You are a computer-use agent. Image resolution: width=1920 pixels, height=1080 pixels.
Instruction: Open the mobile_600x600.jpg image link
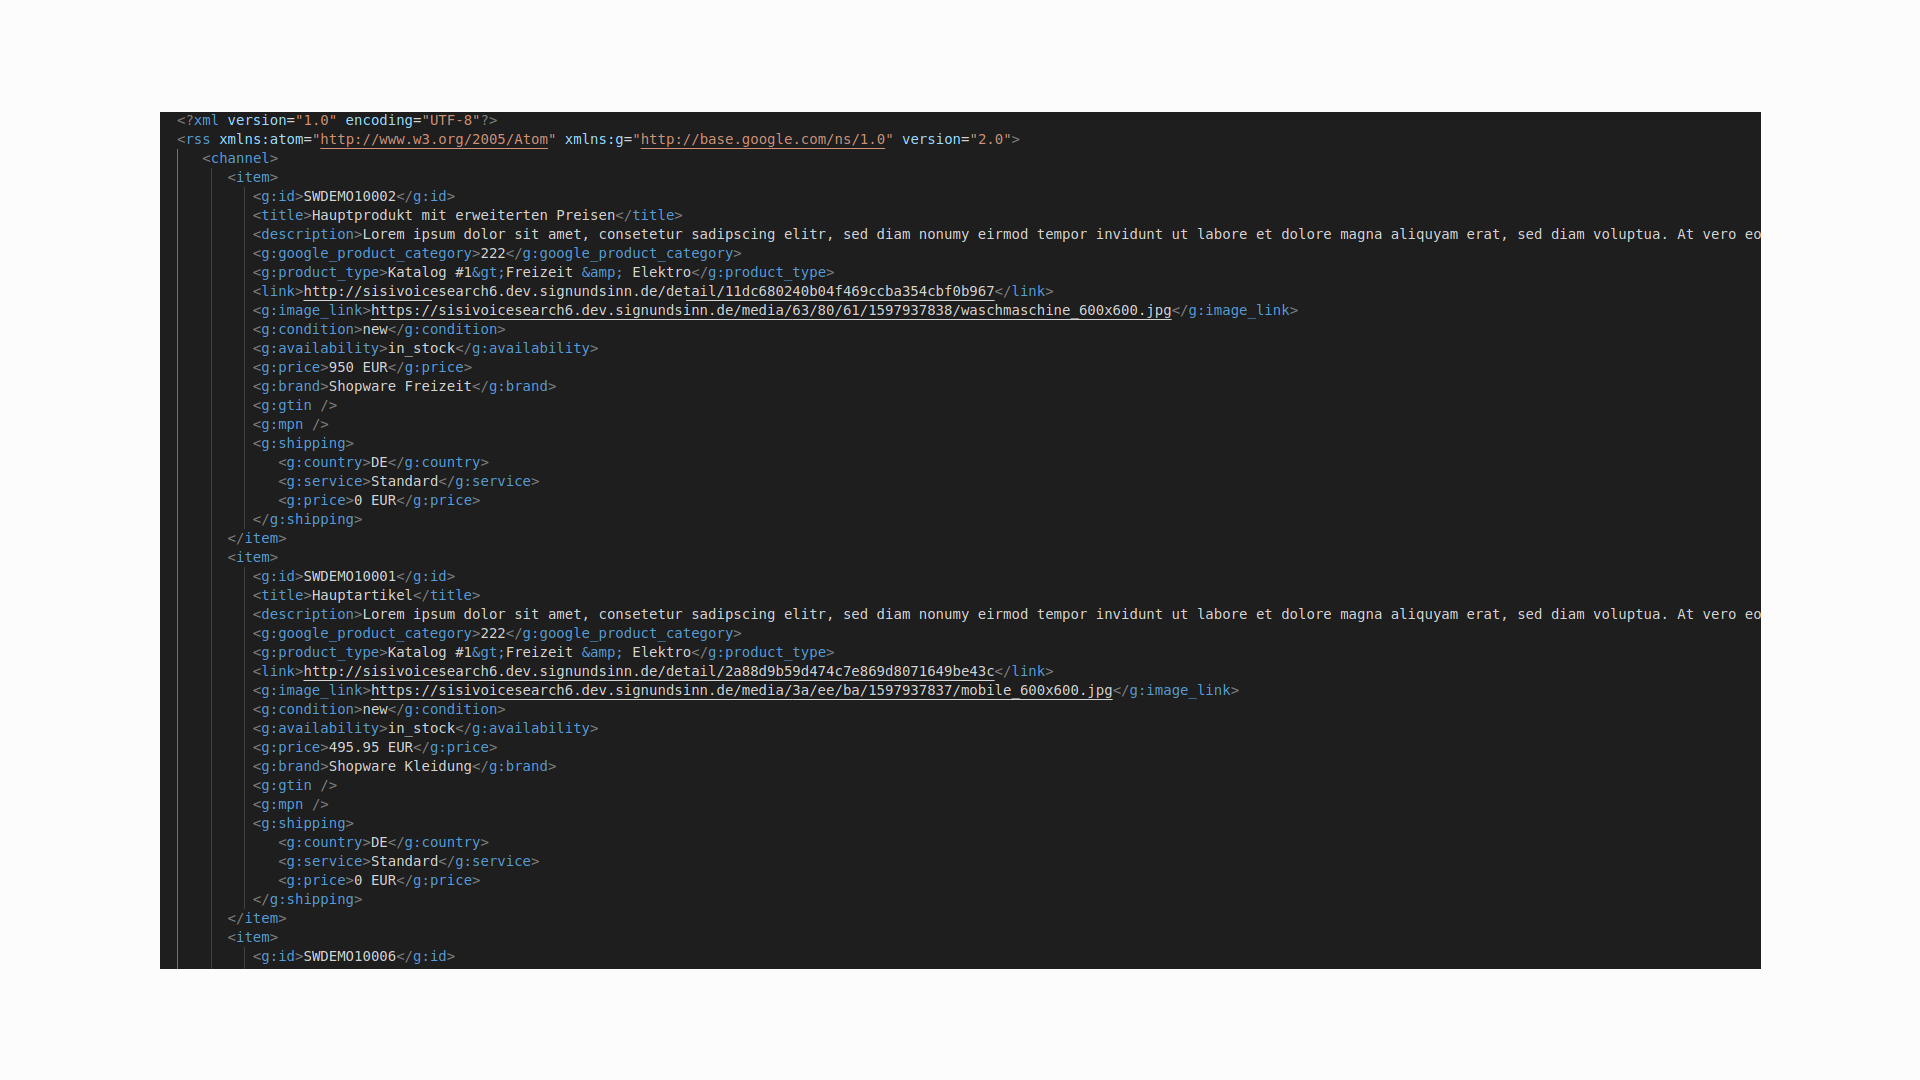741,690
